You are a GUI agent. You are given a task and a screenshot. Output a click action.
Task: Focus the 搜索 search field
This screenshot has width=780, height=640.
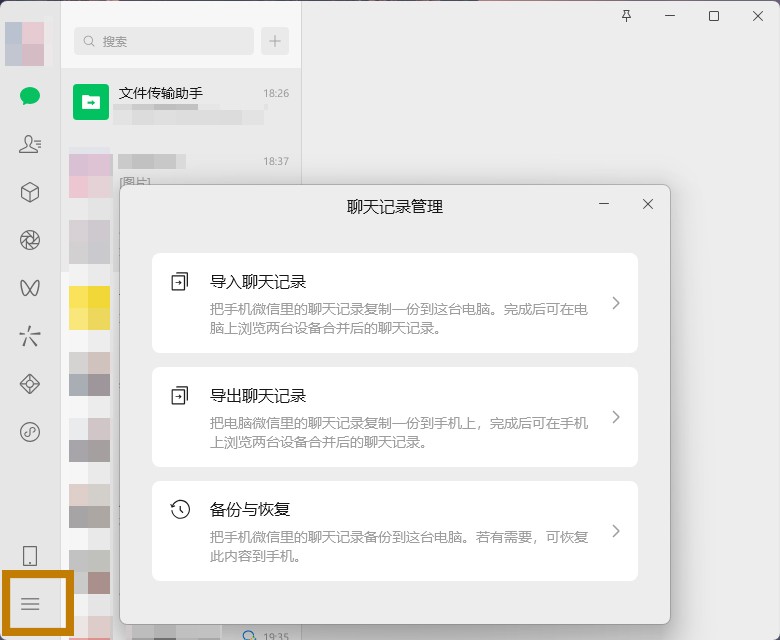pos(164,41)
